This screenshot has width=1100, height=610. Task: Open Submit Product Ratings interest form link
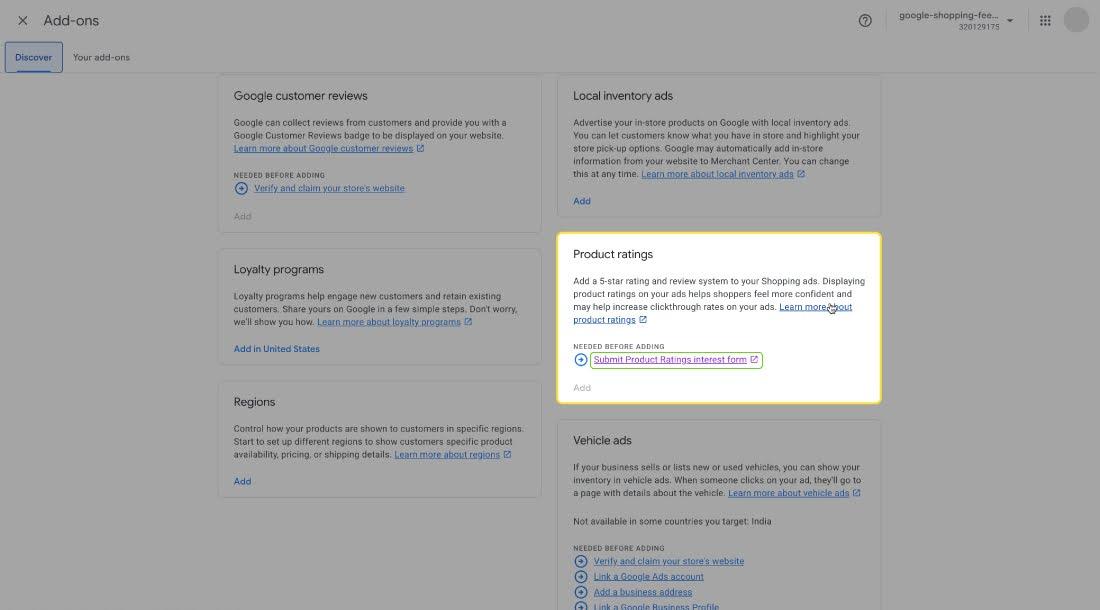(x=670, y=360)
